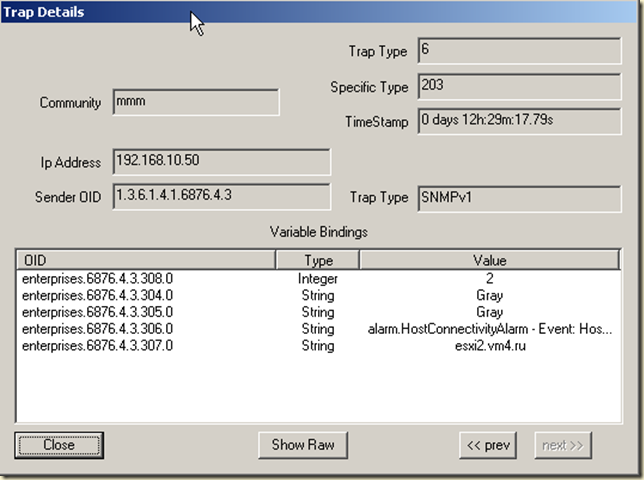This screenshot has height=480, width=644.
Task: Click the Ip Address field 192.168.10.50
Action: click(x=221, y=162)
